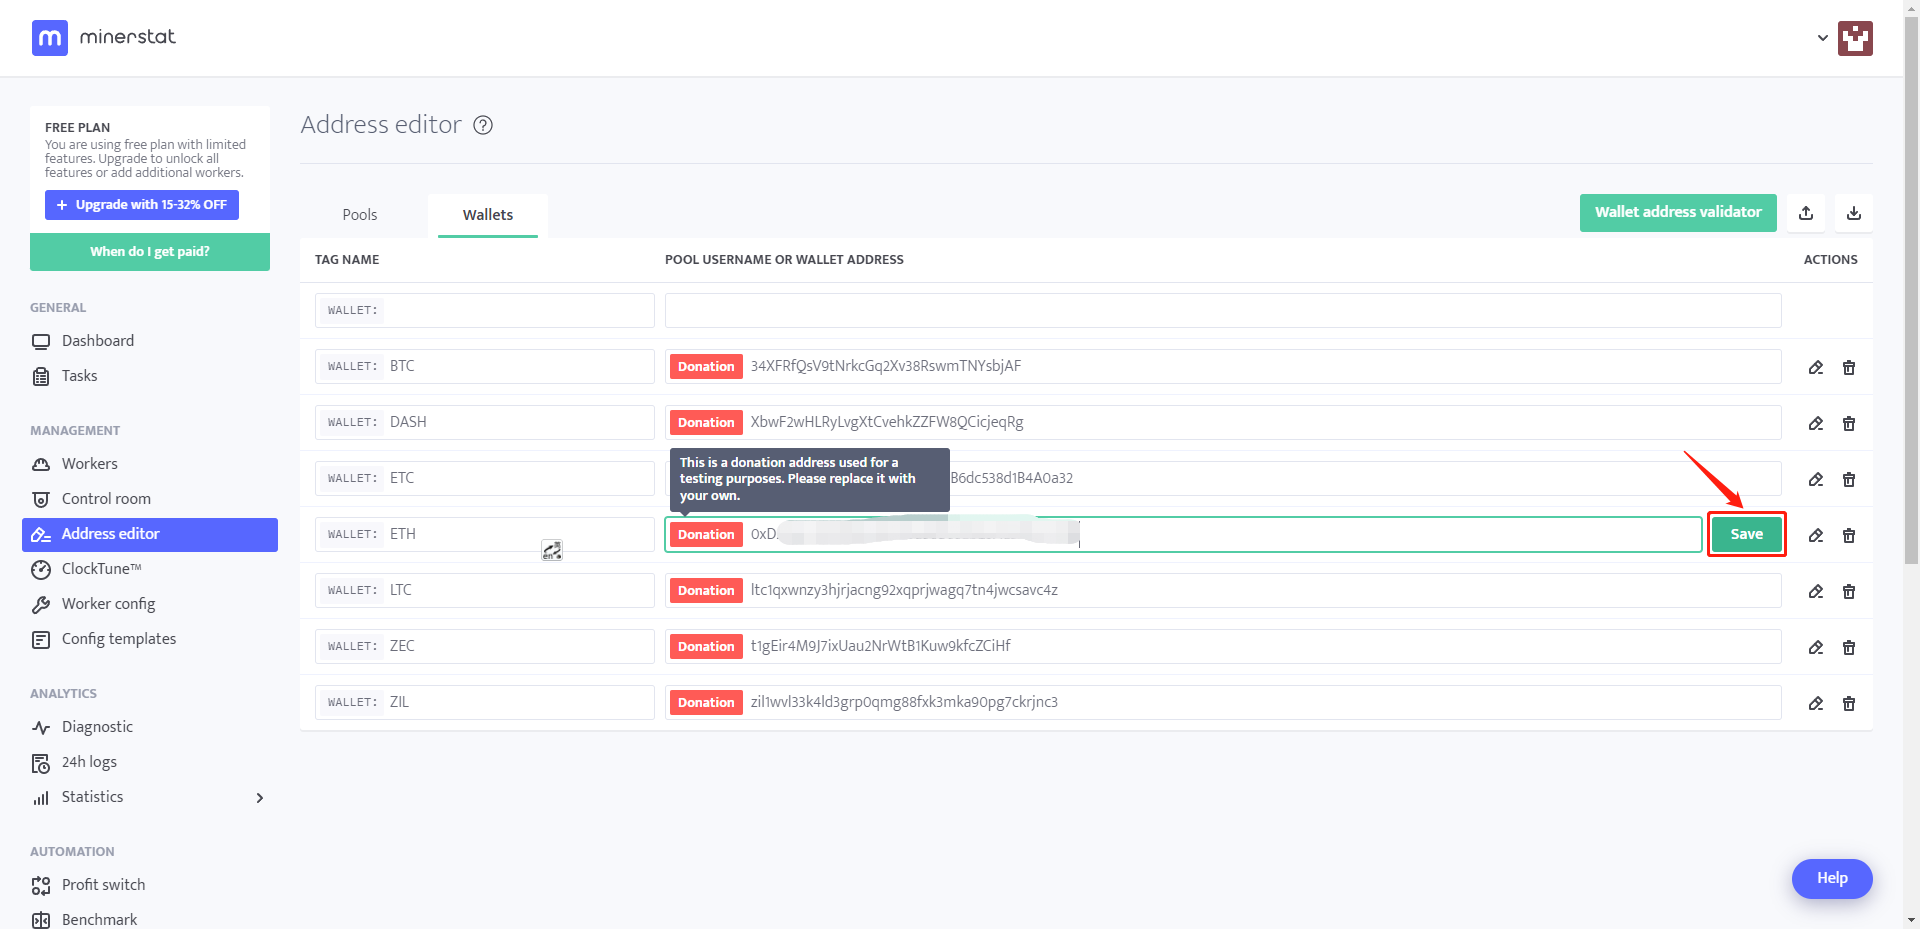1920x929 pixels.
Task: Open 24h logs
Action: pos(89,762)
